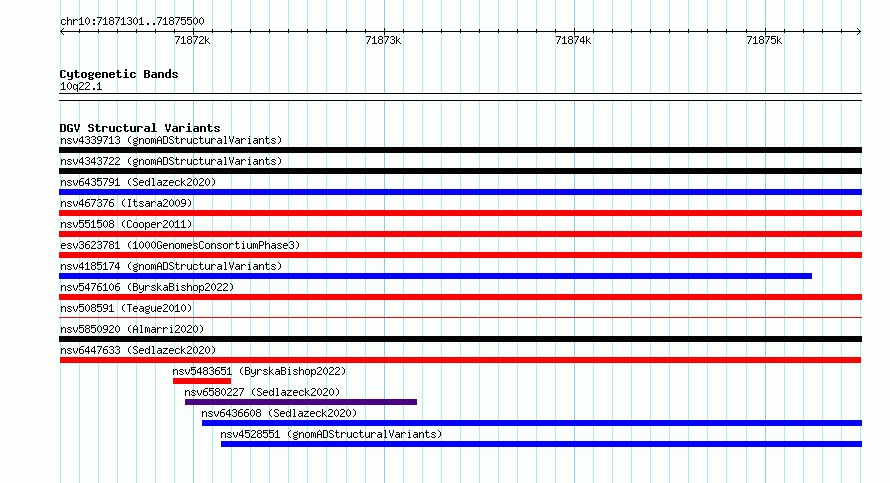Click the right arrow of the ruler
The image size is (890, 483).
click(859, 31)
